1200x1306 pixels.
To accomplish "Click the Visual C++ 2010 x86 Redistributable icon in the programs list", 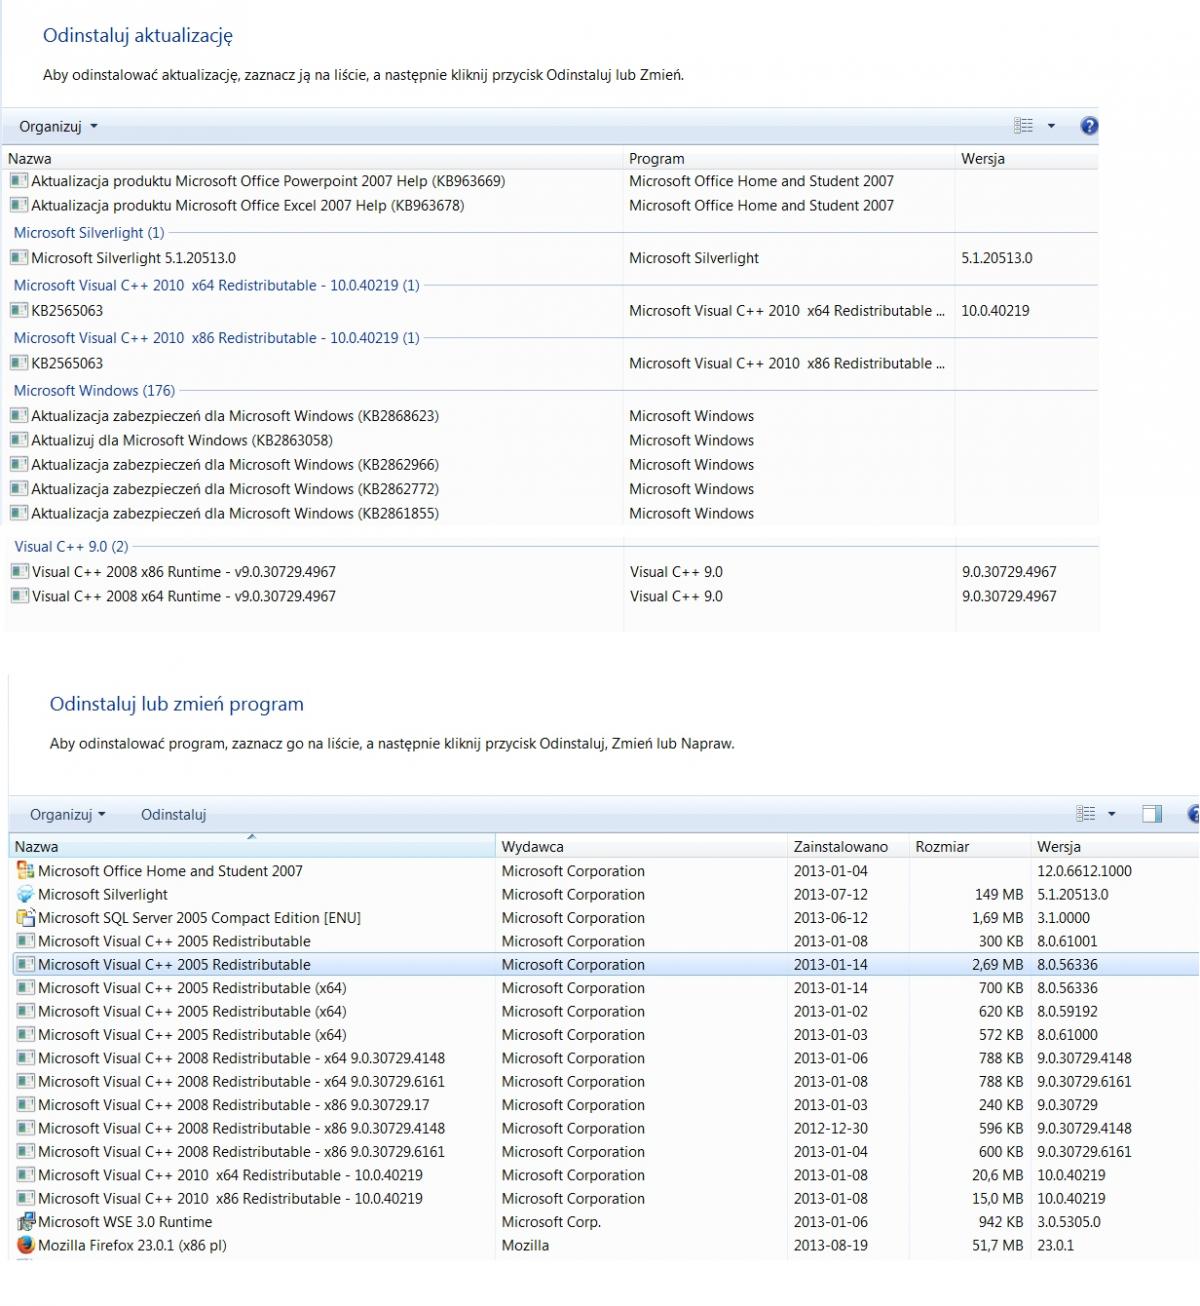I will [x=25, y=1199].
